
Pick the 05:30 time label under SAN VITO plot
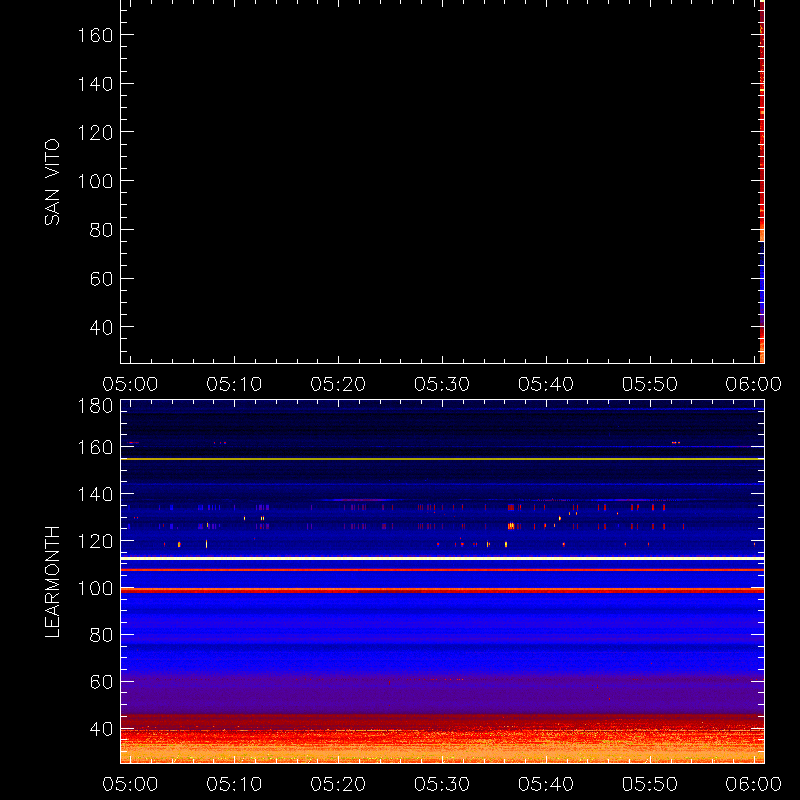click(442, 384)
